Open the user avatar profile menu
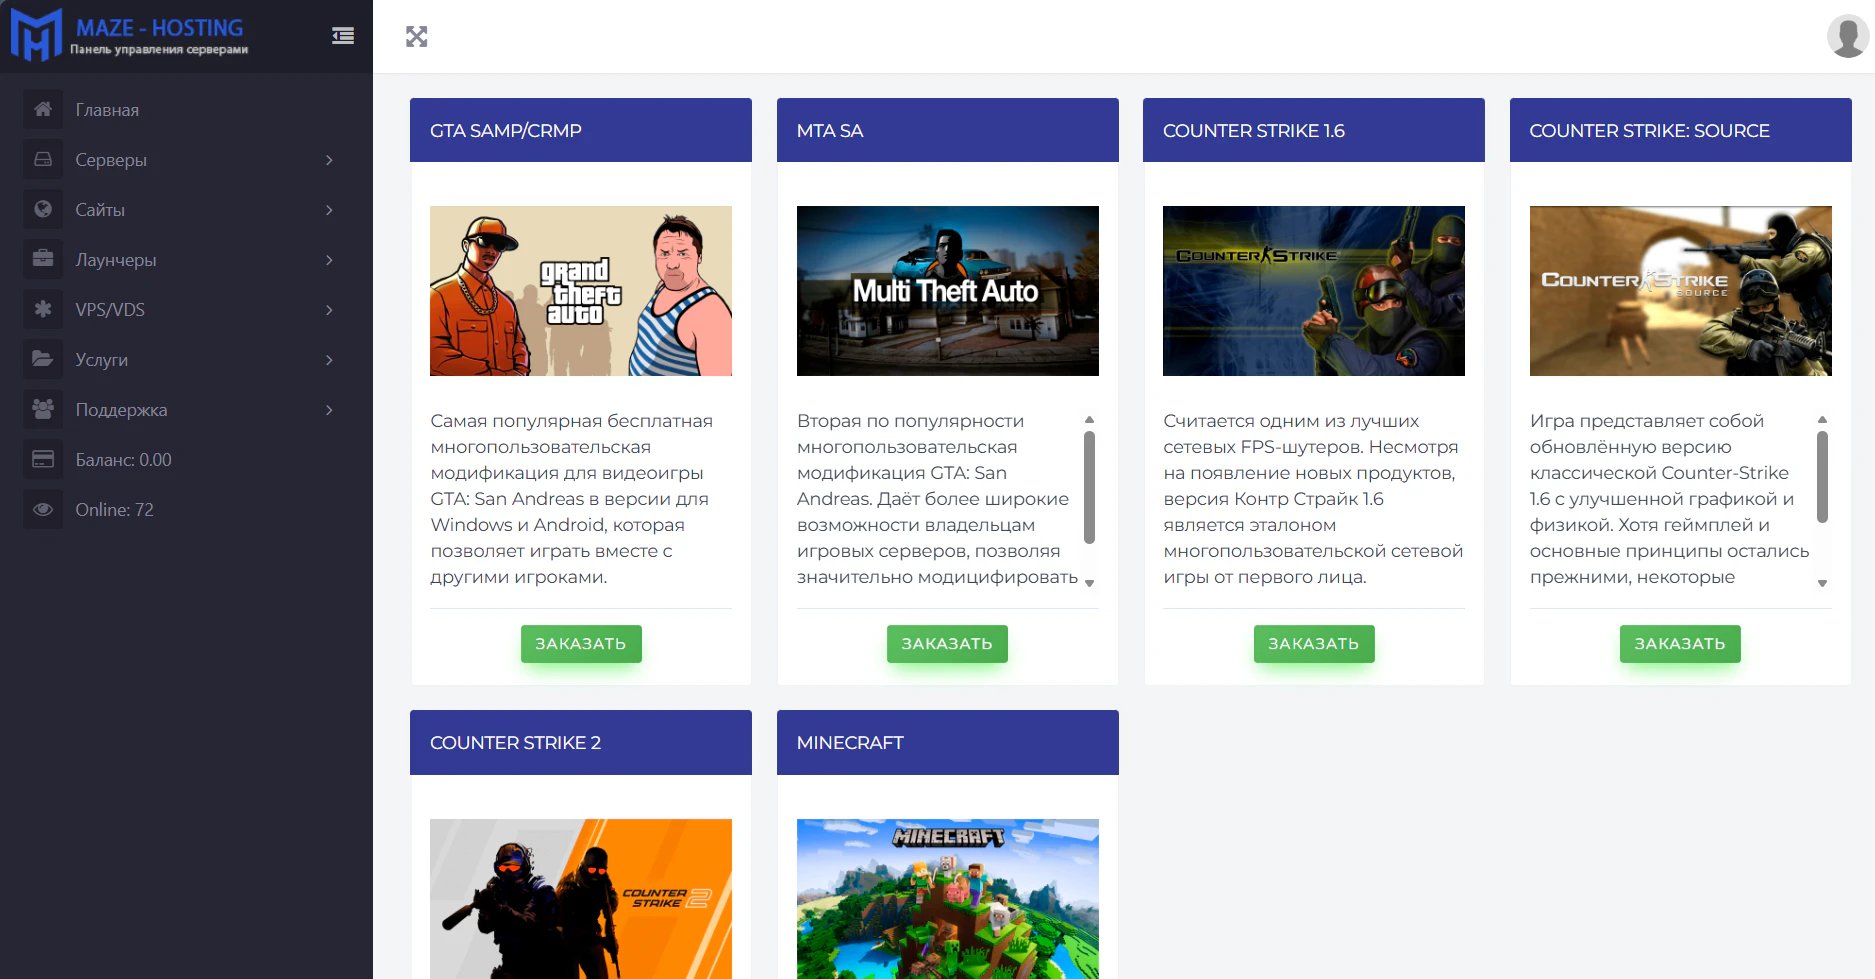This screenshot has height=979, width=1875. tap(1847, 36)
